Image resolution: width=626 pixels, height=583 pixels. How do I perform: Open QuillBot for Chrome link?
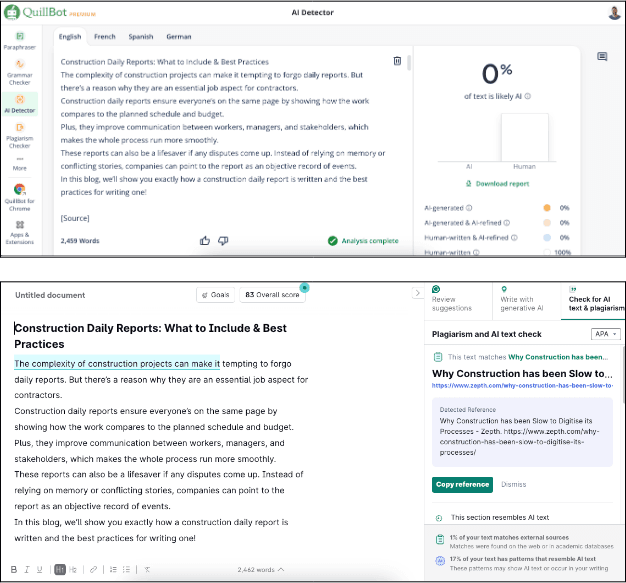(x=20, y=198)
